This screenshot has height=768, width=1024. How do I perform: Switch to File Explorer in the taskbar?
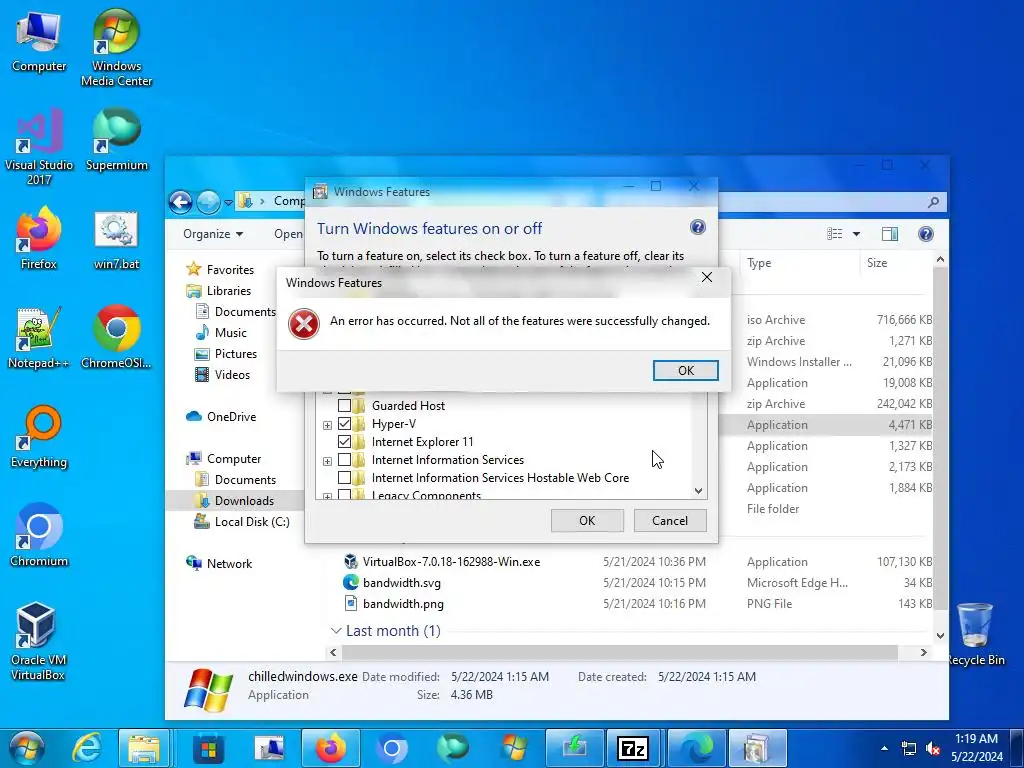[x=144, y=748]
